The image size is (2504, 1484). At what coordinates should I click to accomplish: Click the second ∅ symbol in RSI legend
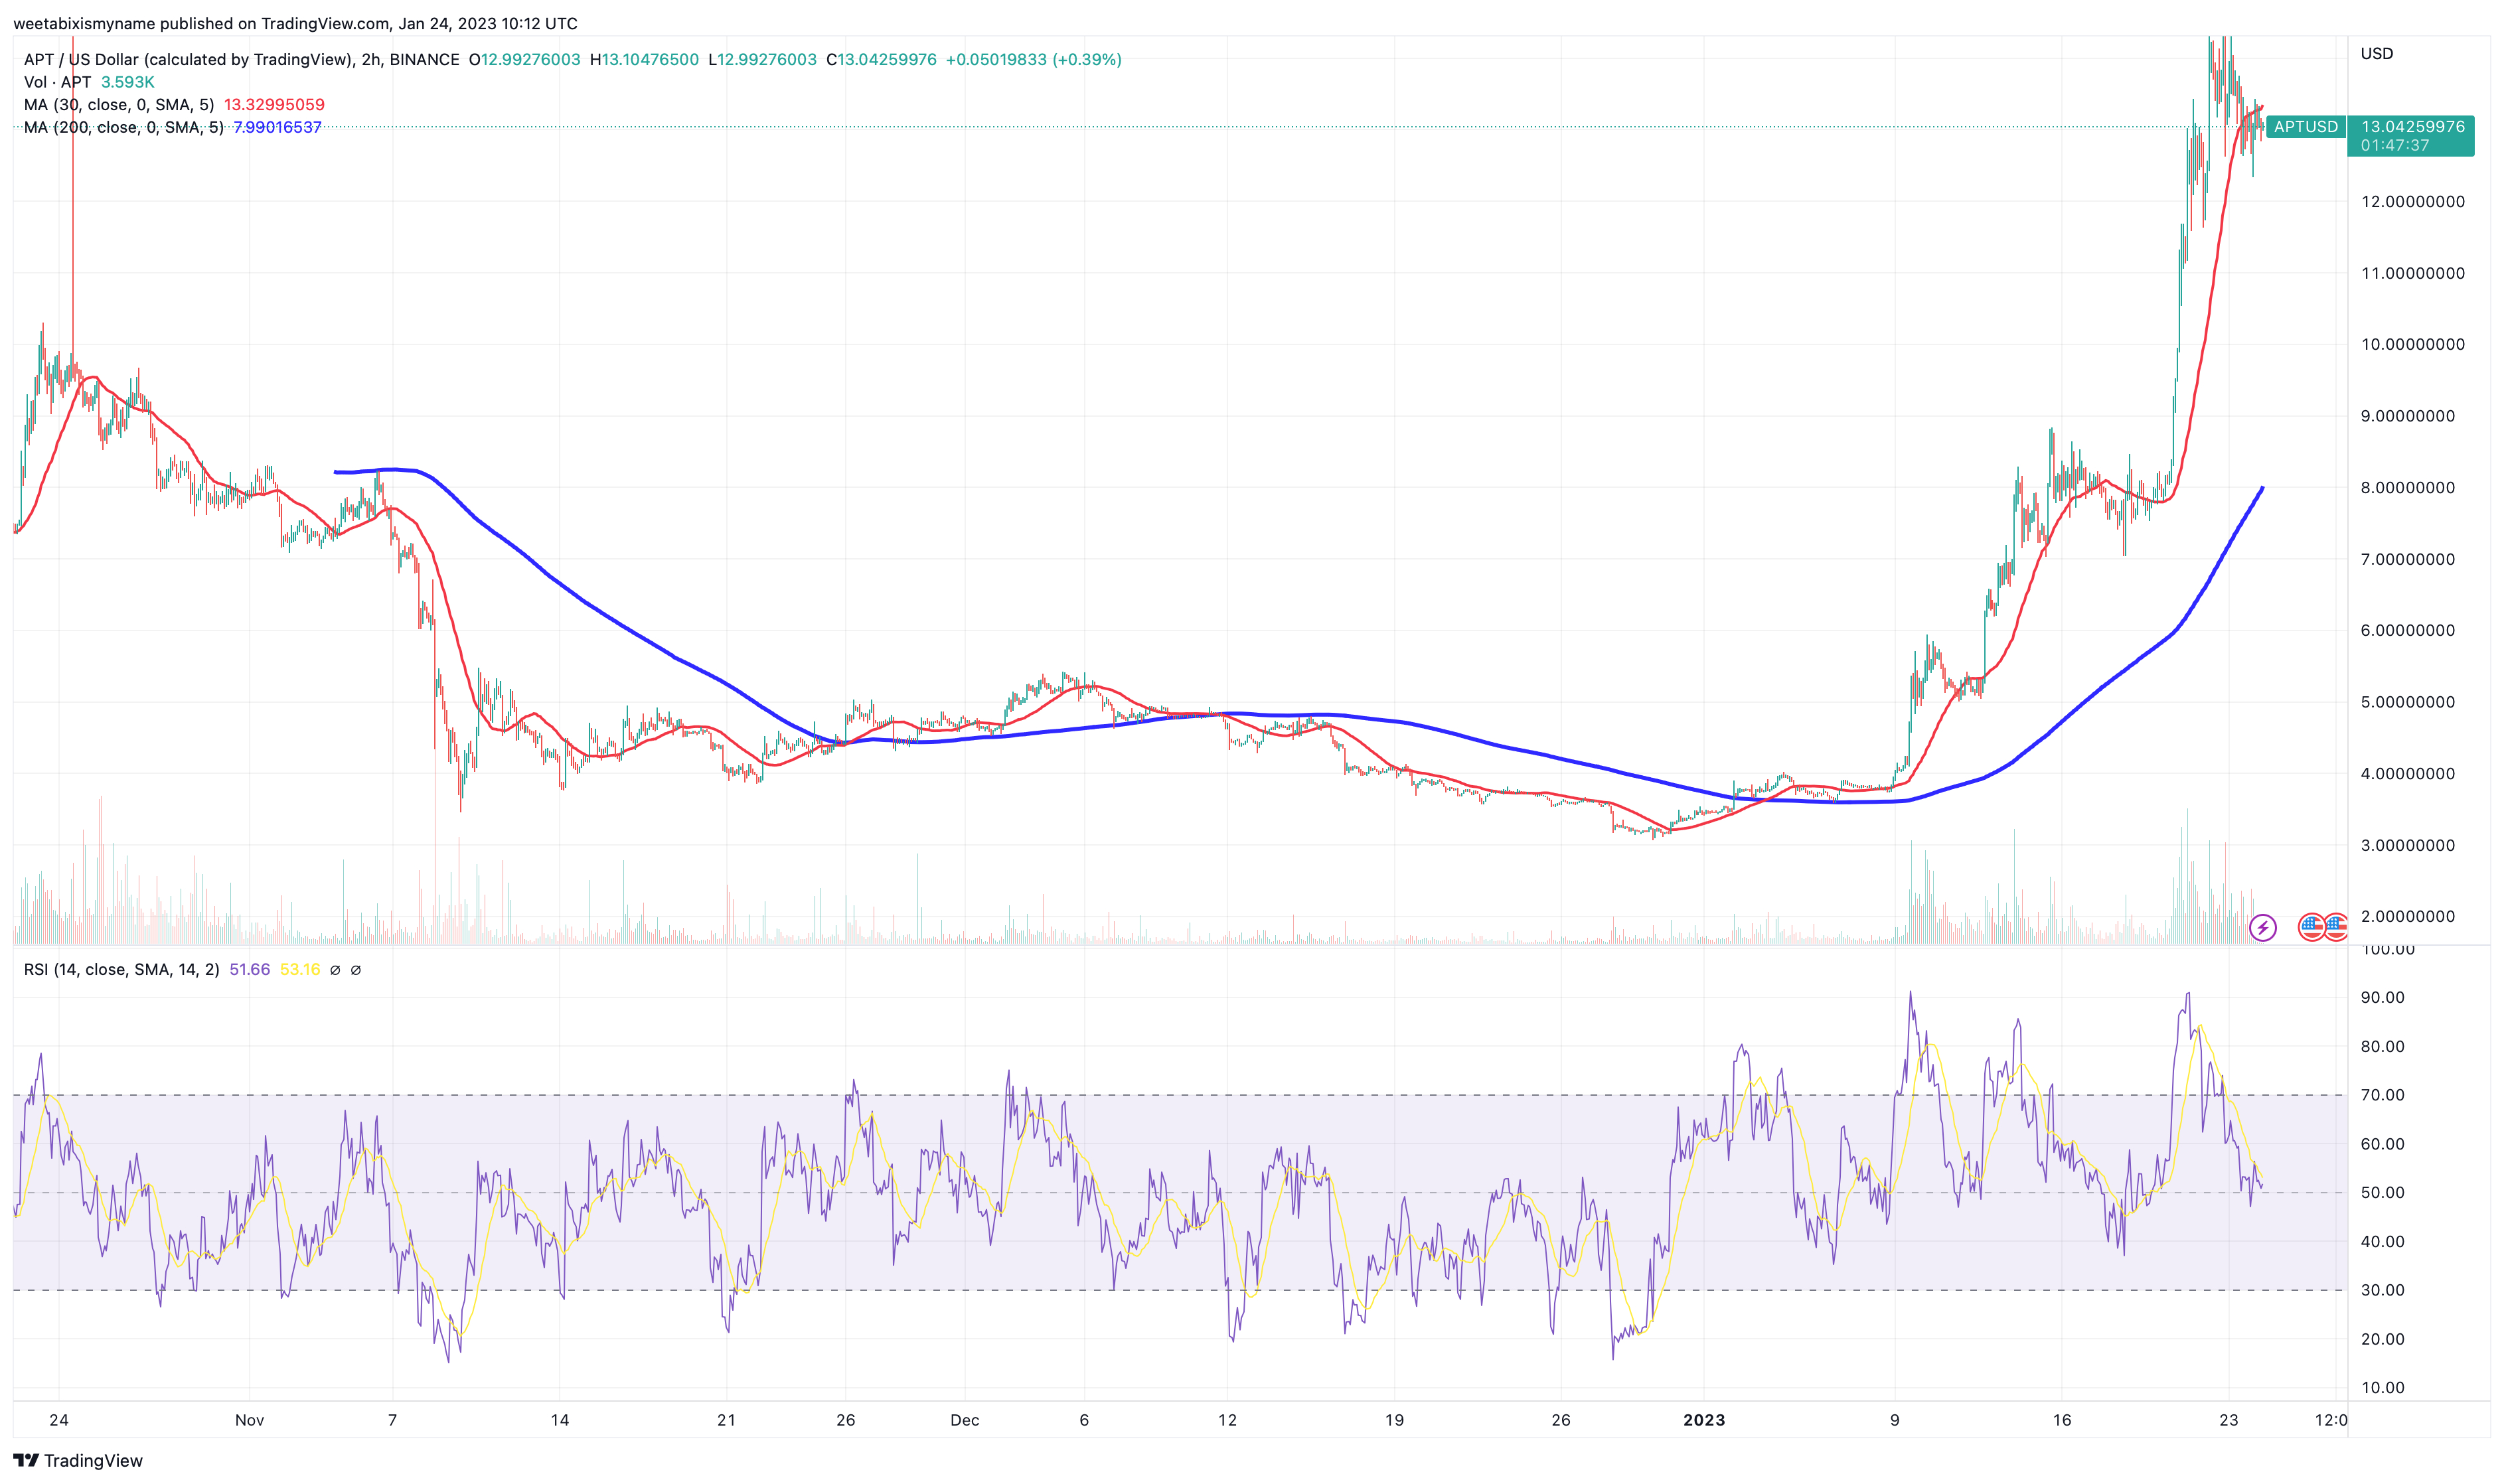(356, 970)
